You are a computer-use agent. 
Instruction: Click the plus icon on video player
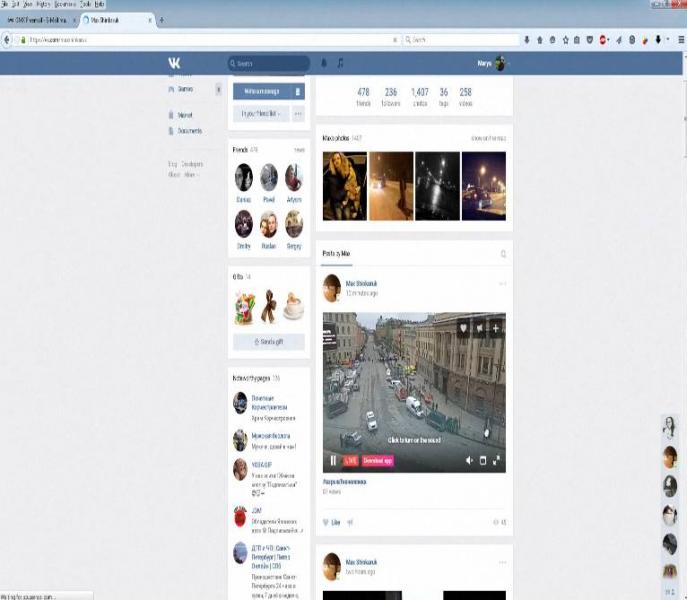tap(496, 327)
